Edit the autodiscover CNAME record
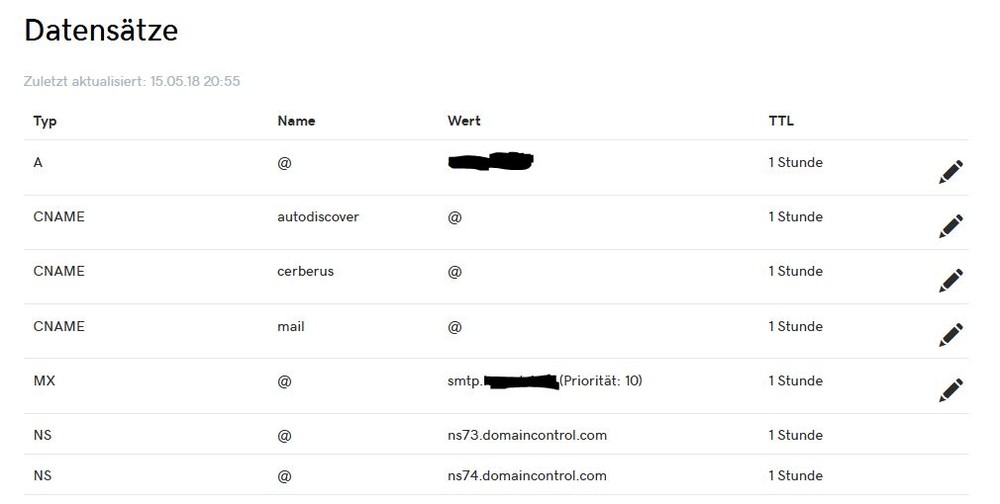Image resolution: width=1000 pixels, height=504 pixels. 951,226
